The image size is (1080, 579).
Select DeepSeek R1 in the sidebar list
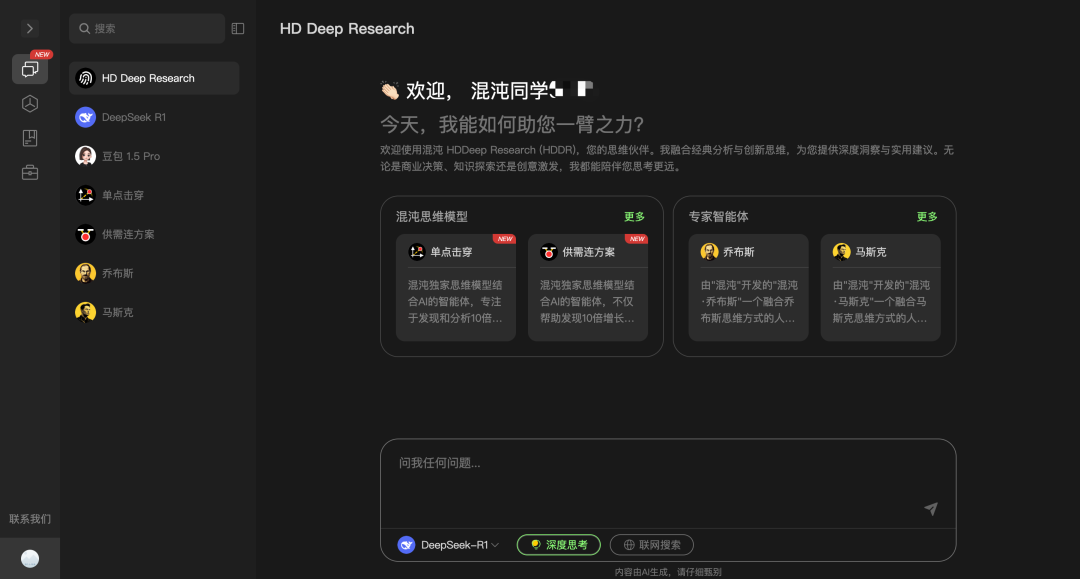pos(154,117)
